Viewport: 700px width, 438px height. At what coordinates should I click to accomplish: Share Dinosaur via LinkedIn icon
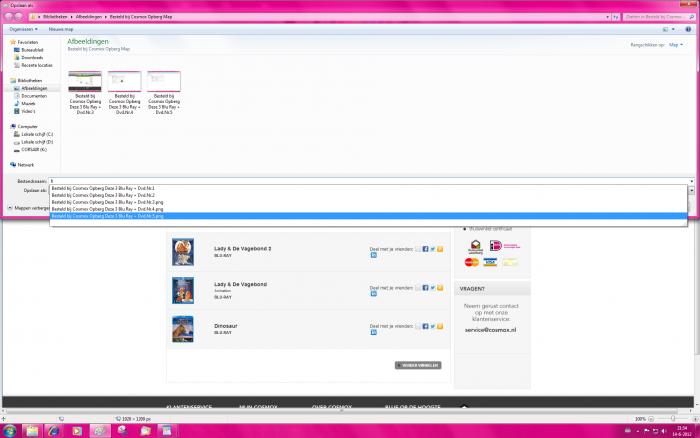(x=374, y=332)
